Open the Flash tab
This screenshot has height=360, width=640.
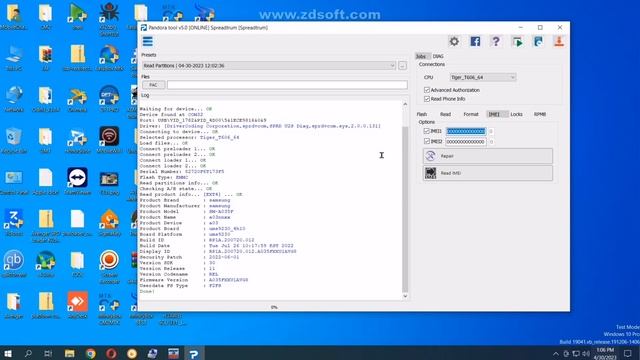(422, 114)
